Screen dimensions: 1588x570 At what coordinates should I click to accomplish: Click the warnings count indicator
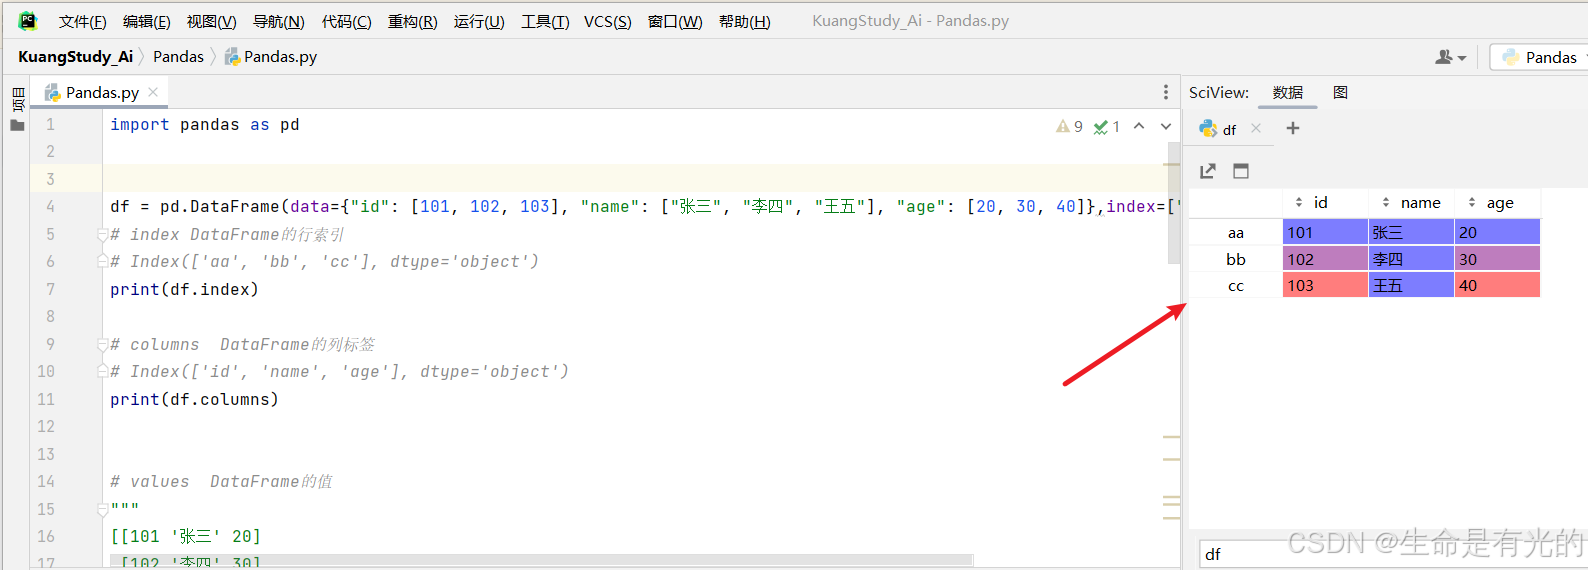pos(1069,126)
